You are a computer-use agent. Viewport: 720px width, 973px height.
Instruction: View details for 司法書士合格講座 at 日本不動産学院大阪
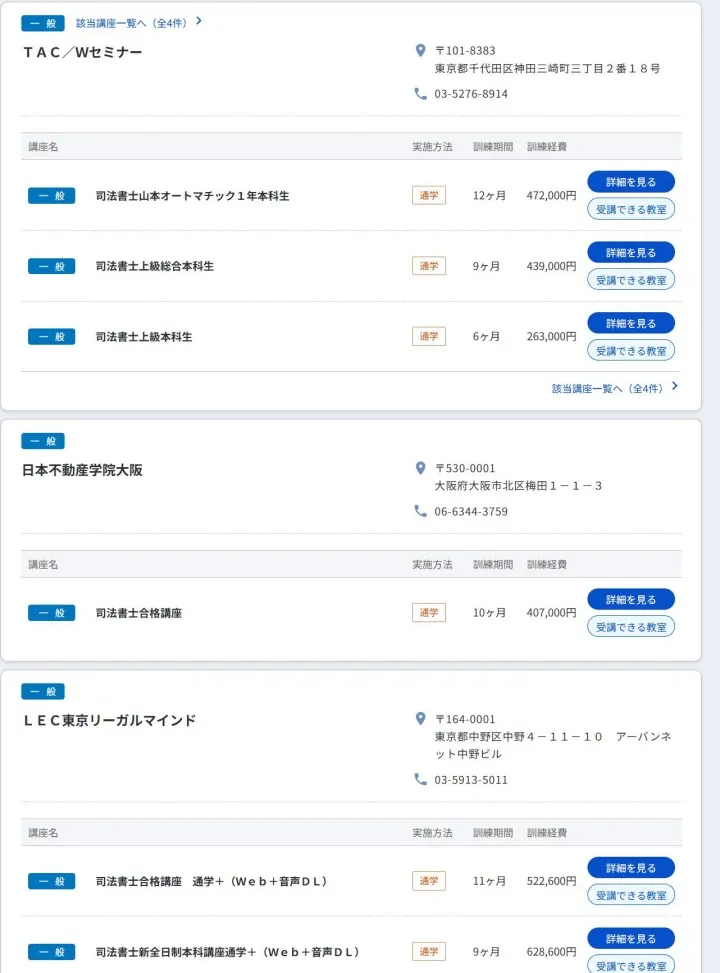631,599
